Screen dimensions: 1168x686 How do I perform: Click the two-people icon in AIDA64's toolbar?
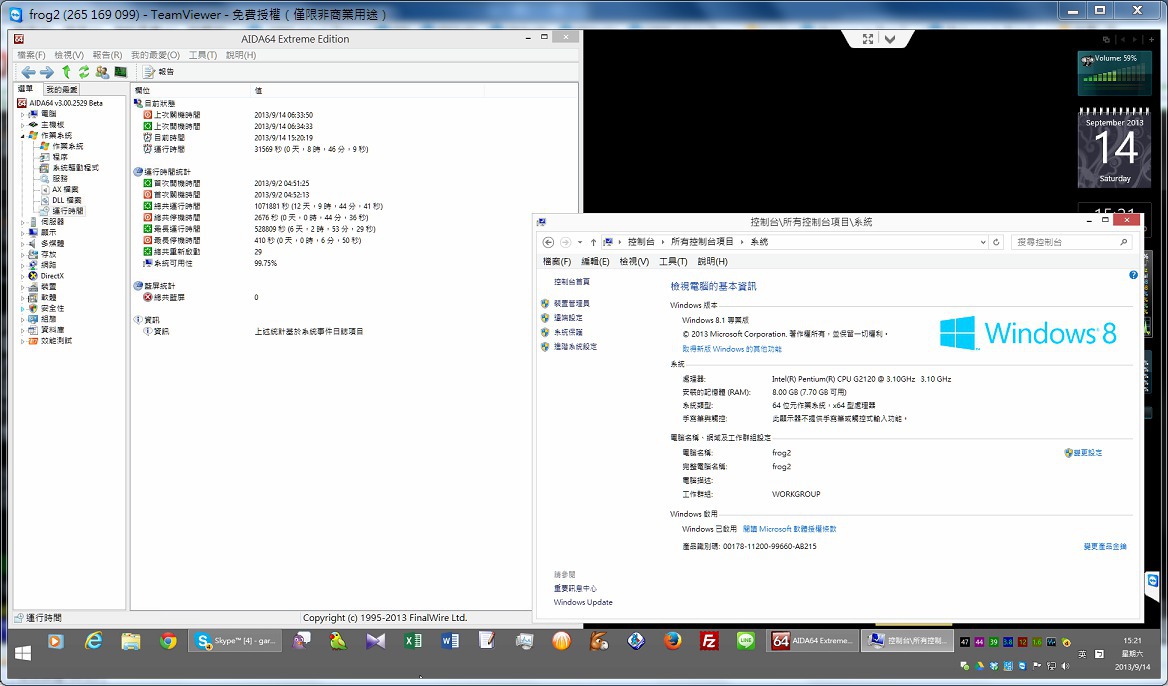(x=102, y=72)
